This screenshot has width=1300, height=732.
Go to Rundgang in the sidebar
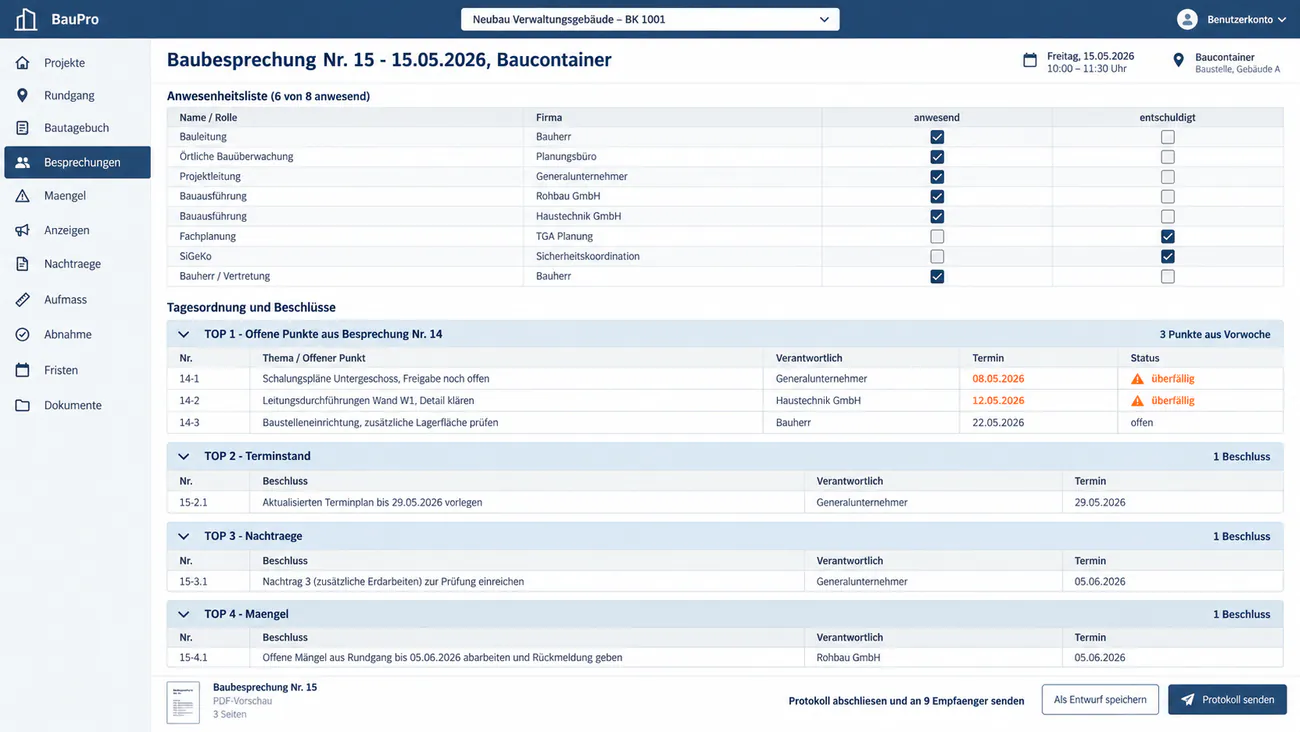pyautogui.click(x=77, y=95)
